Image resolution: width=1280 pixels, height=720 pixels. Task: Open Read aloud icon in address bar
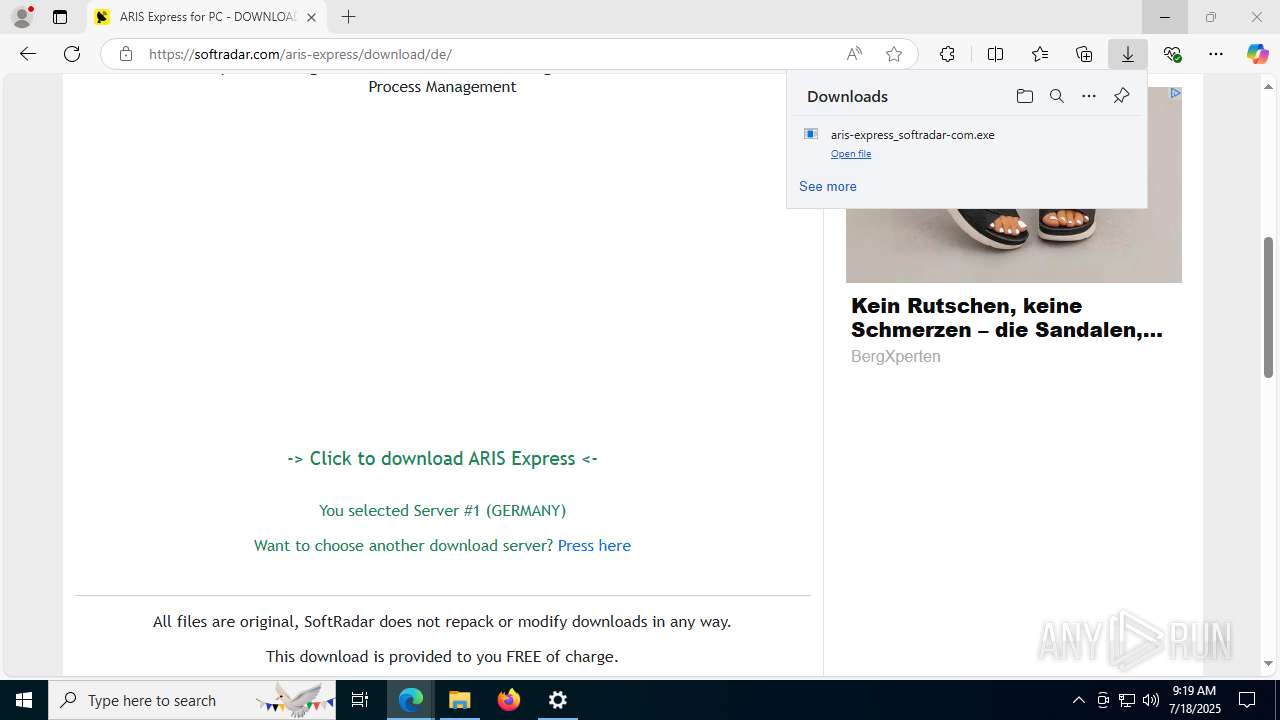click(x=854, y=54)
